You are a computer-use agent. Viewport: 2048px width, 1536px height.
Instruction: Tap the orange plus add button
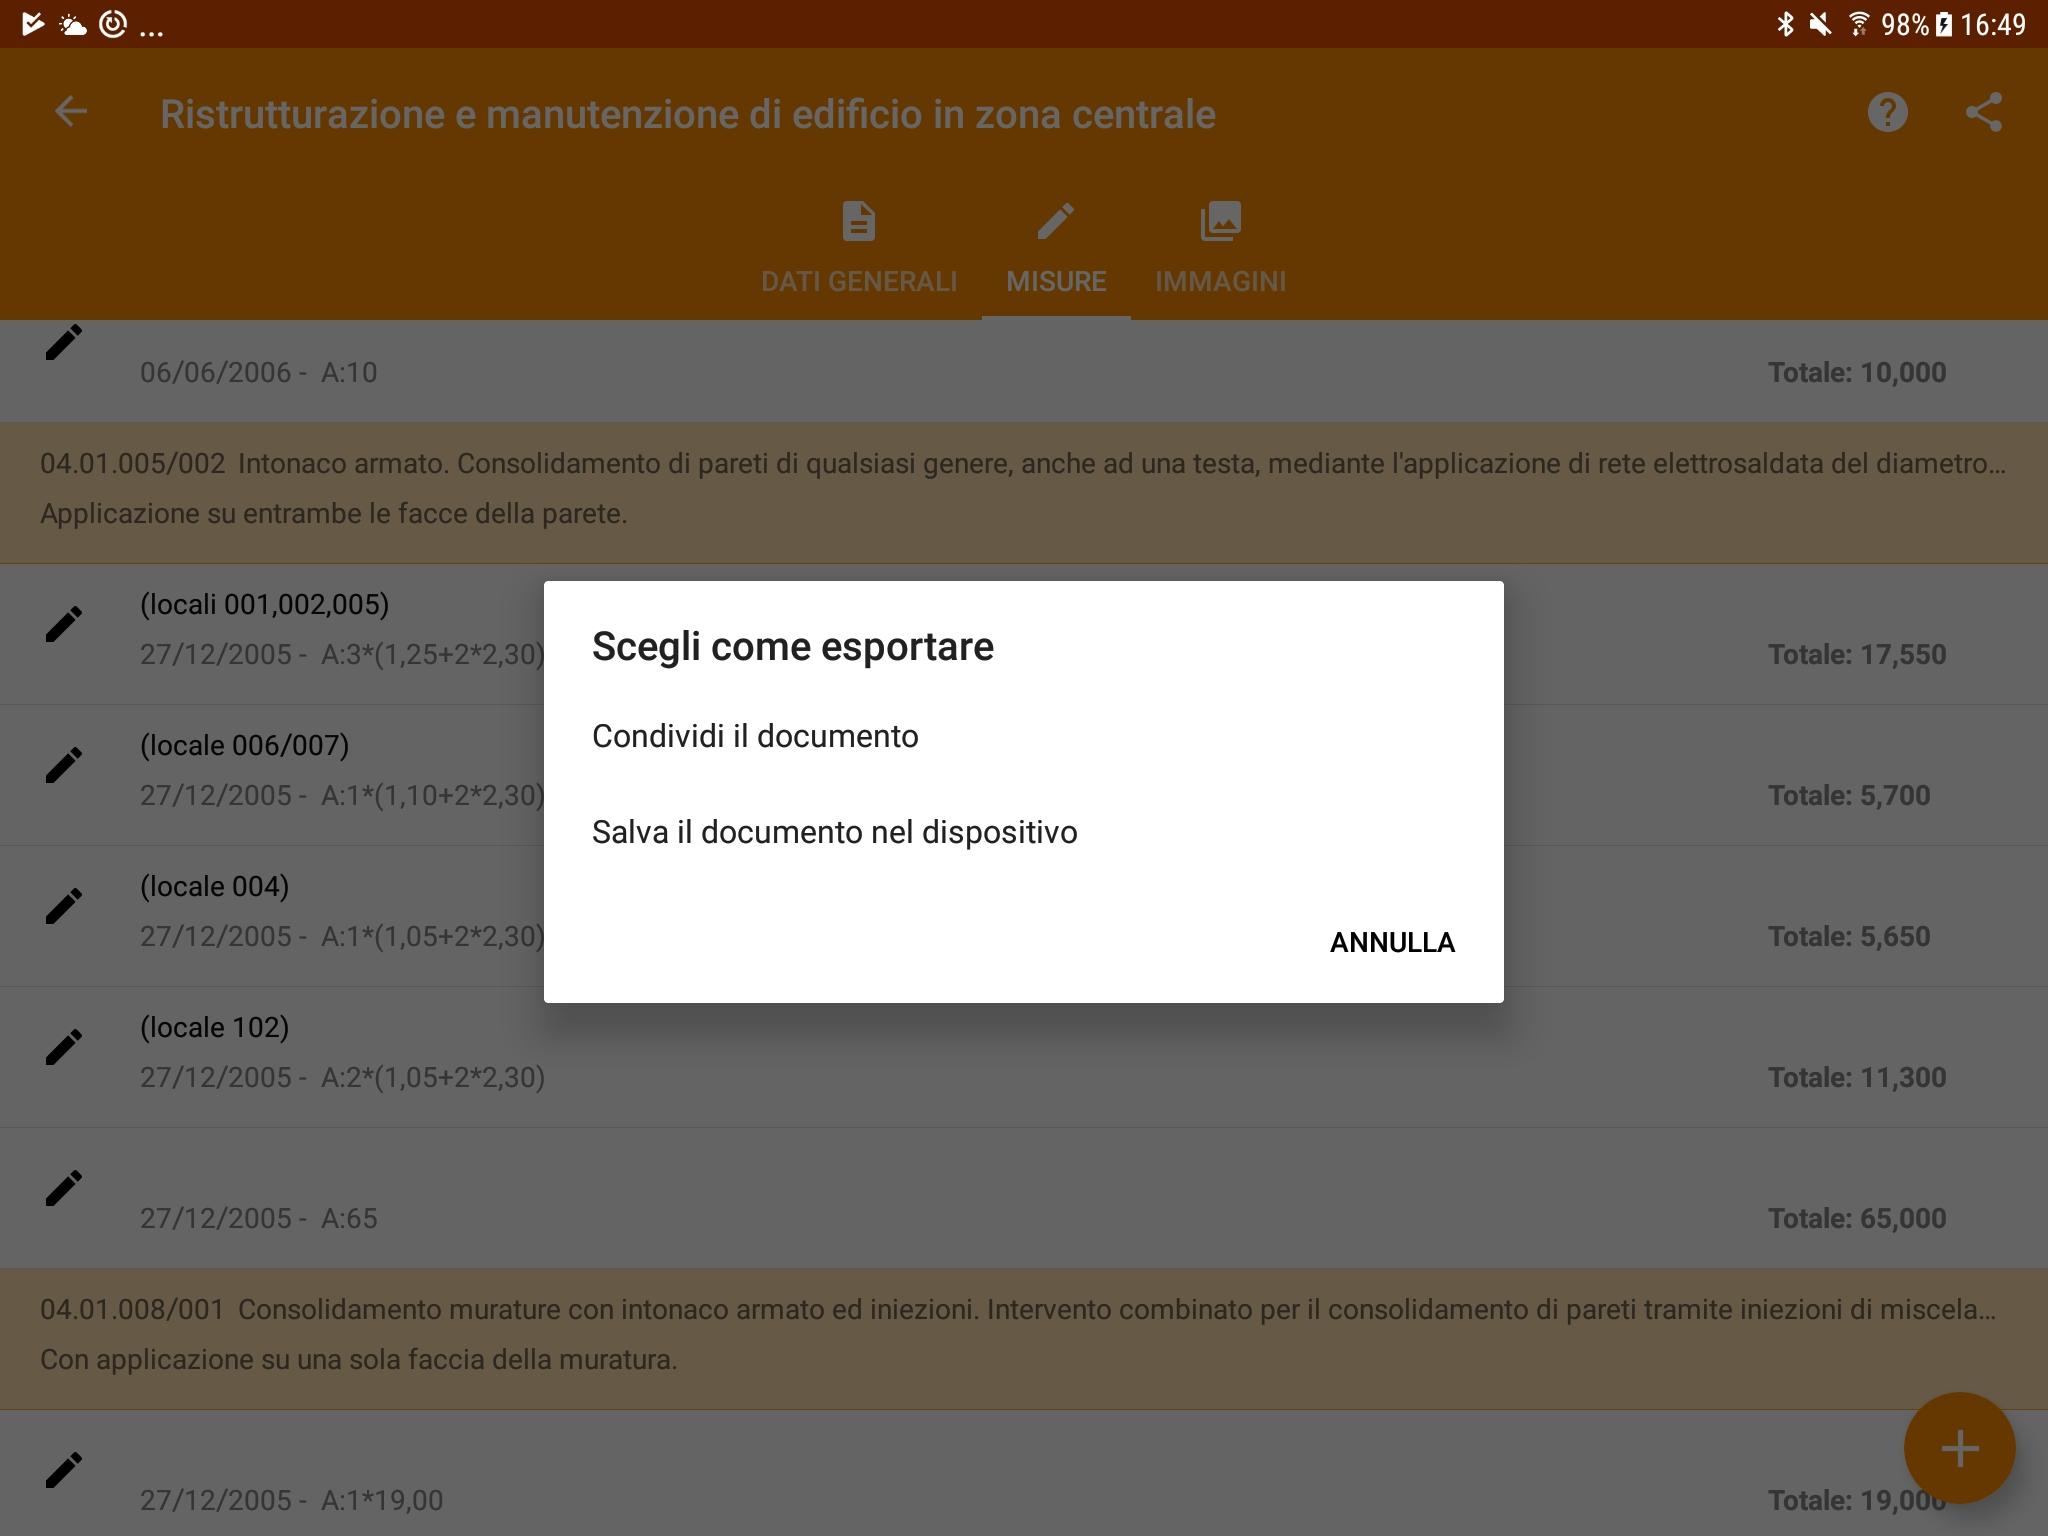pos(1958,1447)
